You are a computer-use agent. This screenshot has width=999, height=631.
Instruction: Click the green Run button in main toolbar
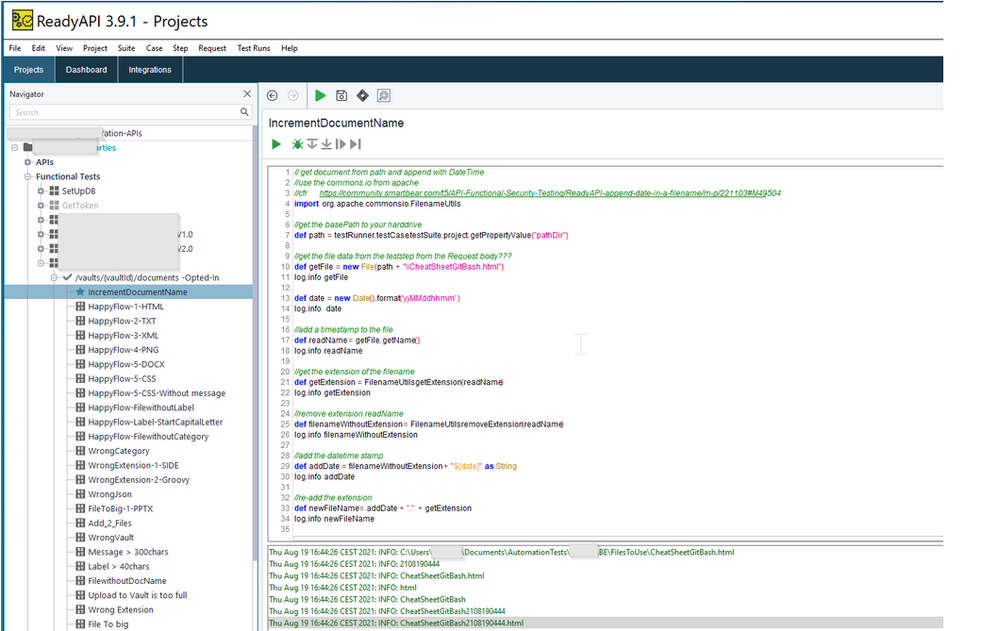(x=320, y=96)
